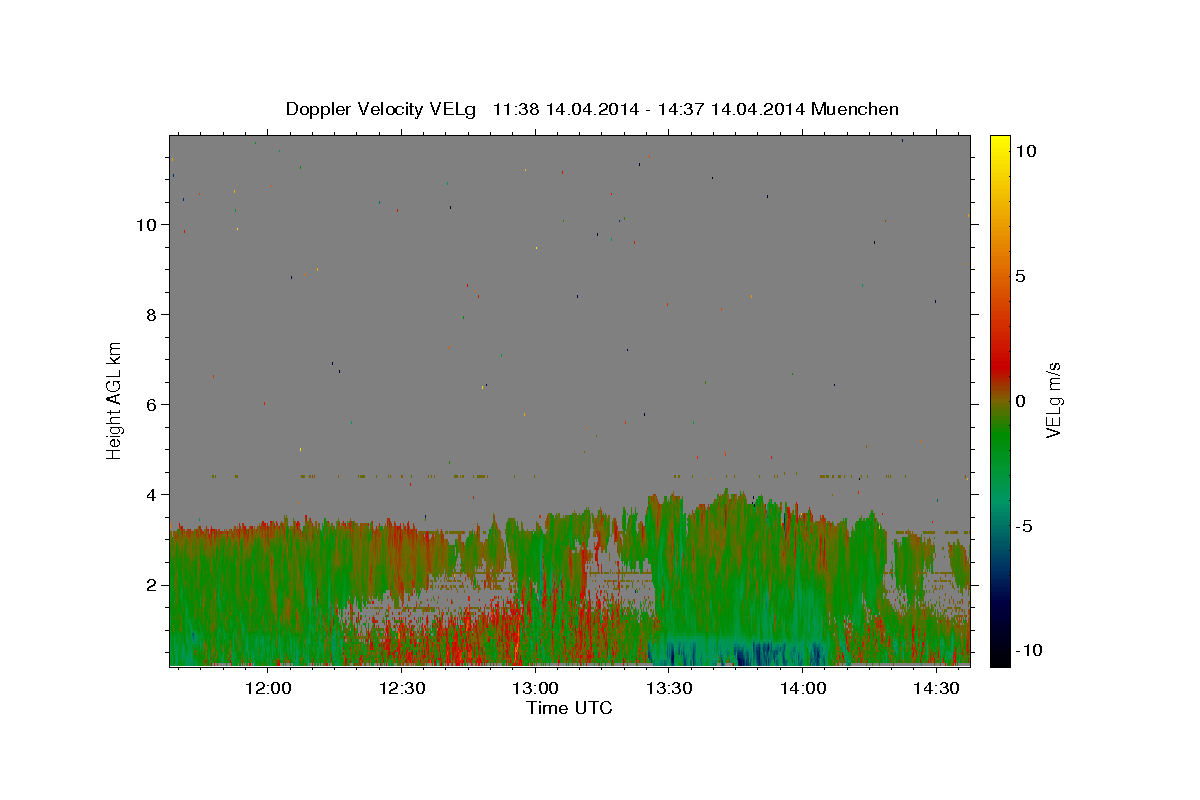1200x800 pixels.
Task: Click the height tick label 10
Action: coord(147,224)
